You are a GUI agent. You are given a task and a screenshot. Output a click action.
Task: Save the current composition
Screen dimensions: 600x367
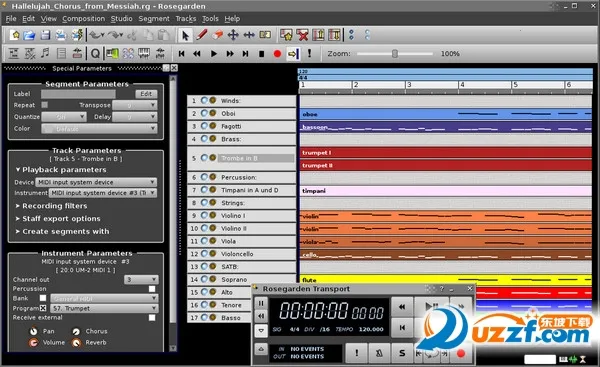pos(45,35)
